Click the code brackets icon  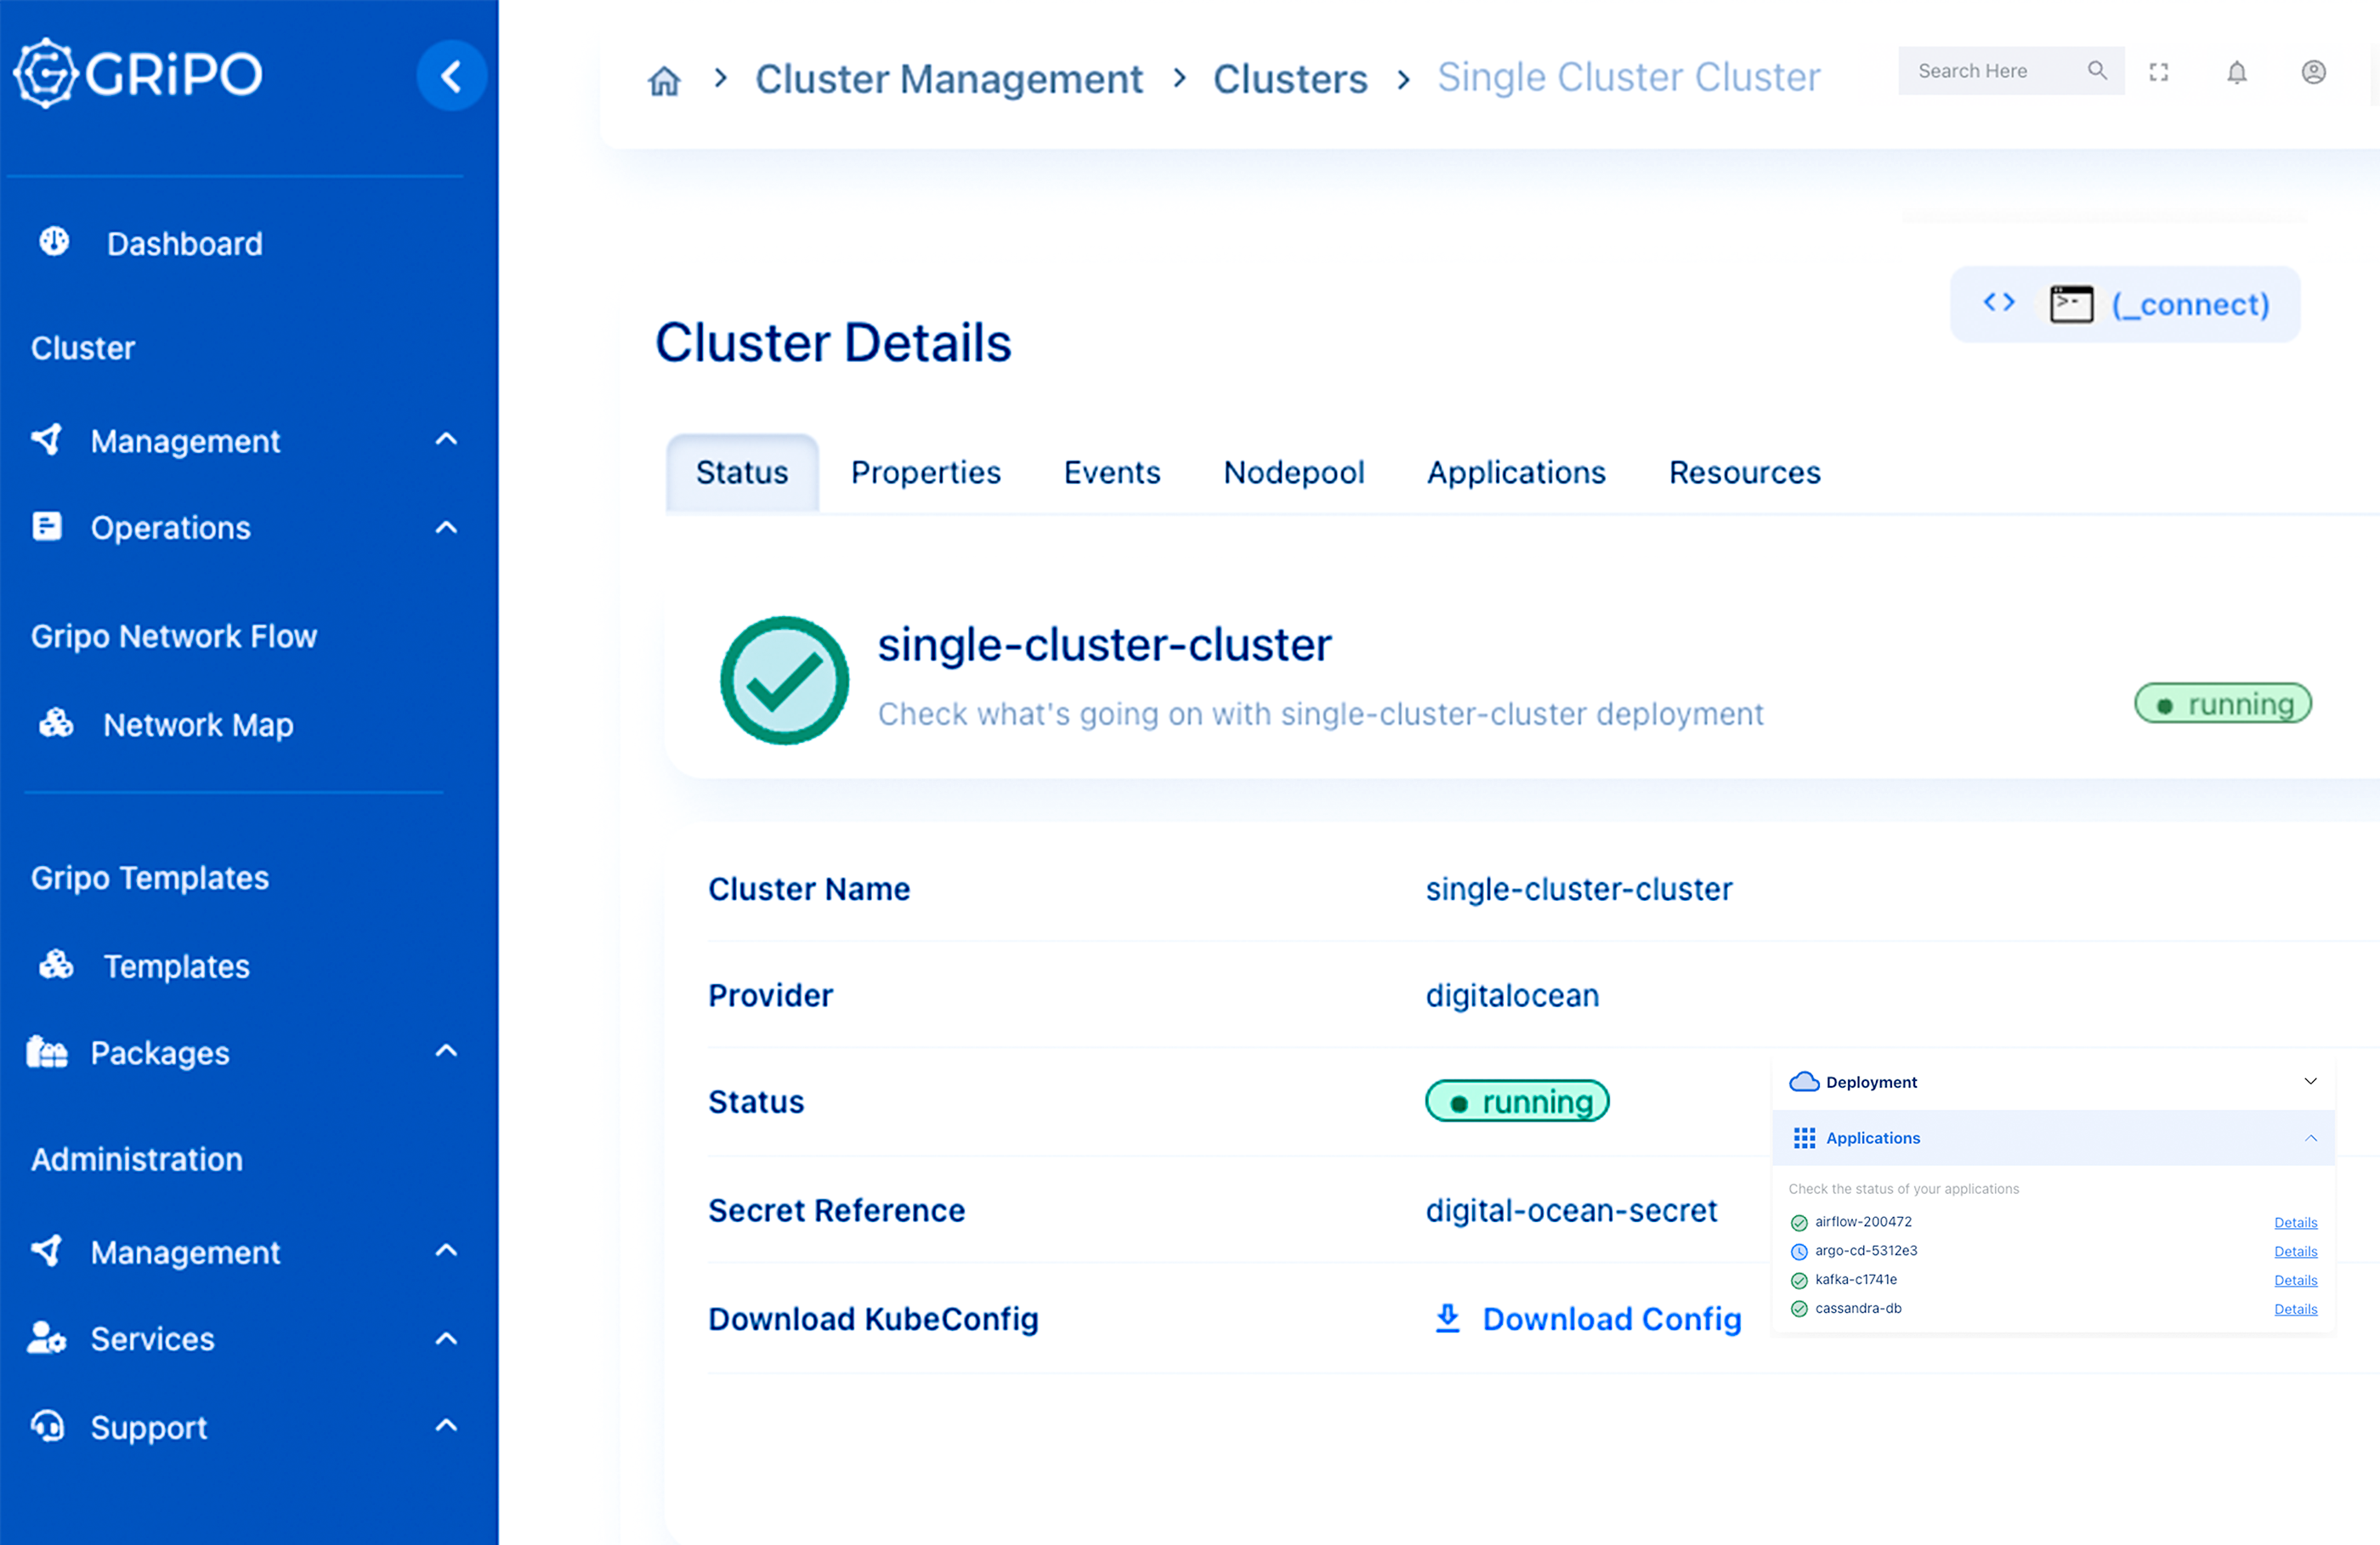click(x=1998, y=303)
